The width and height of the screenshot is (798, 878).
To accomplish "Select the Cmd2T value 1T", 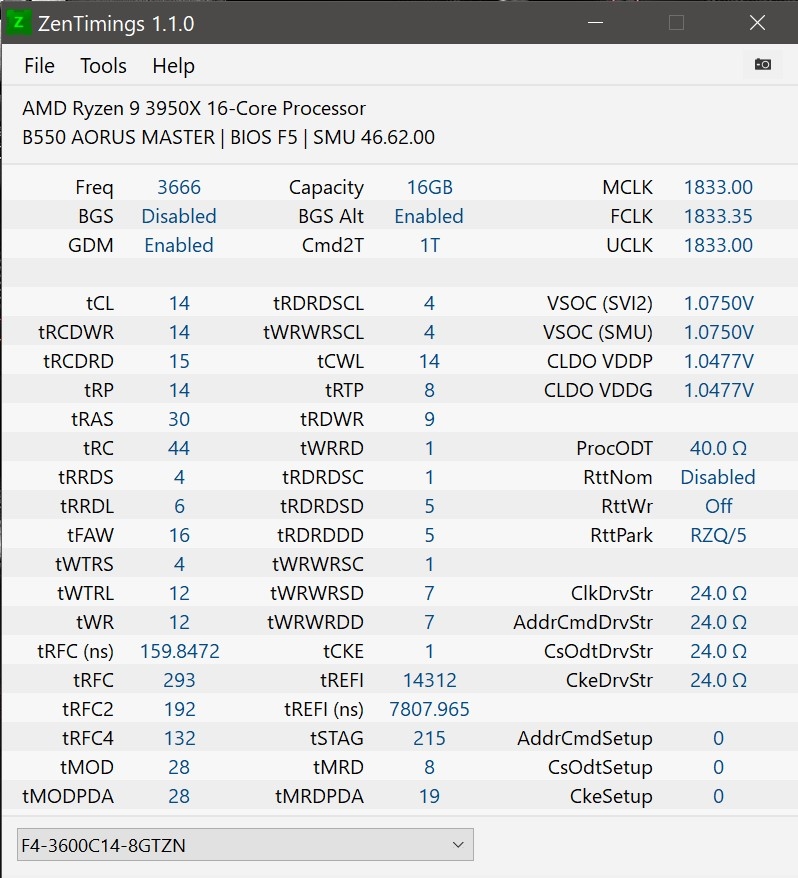I will click(x=429, y=246).
